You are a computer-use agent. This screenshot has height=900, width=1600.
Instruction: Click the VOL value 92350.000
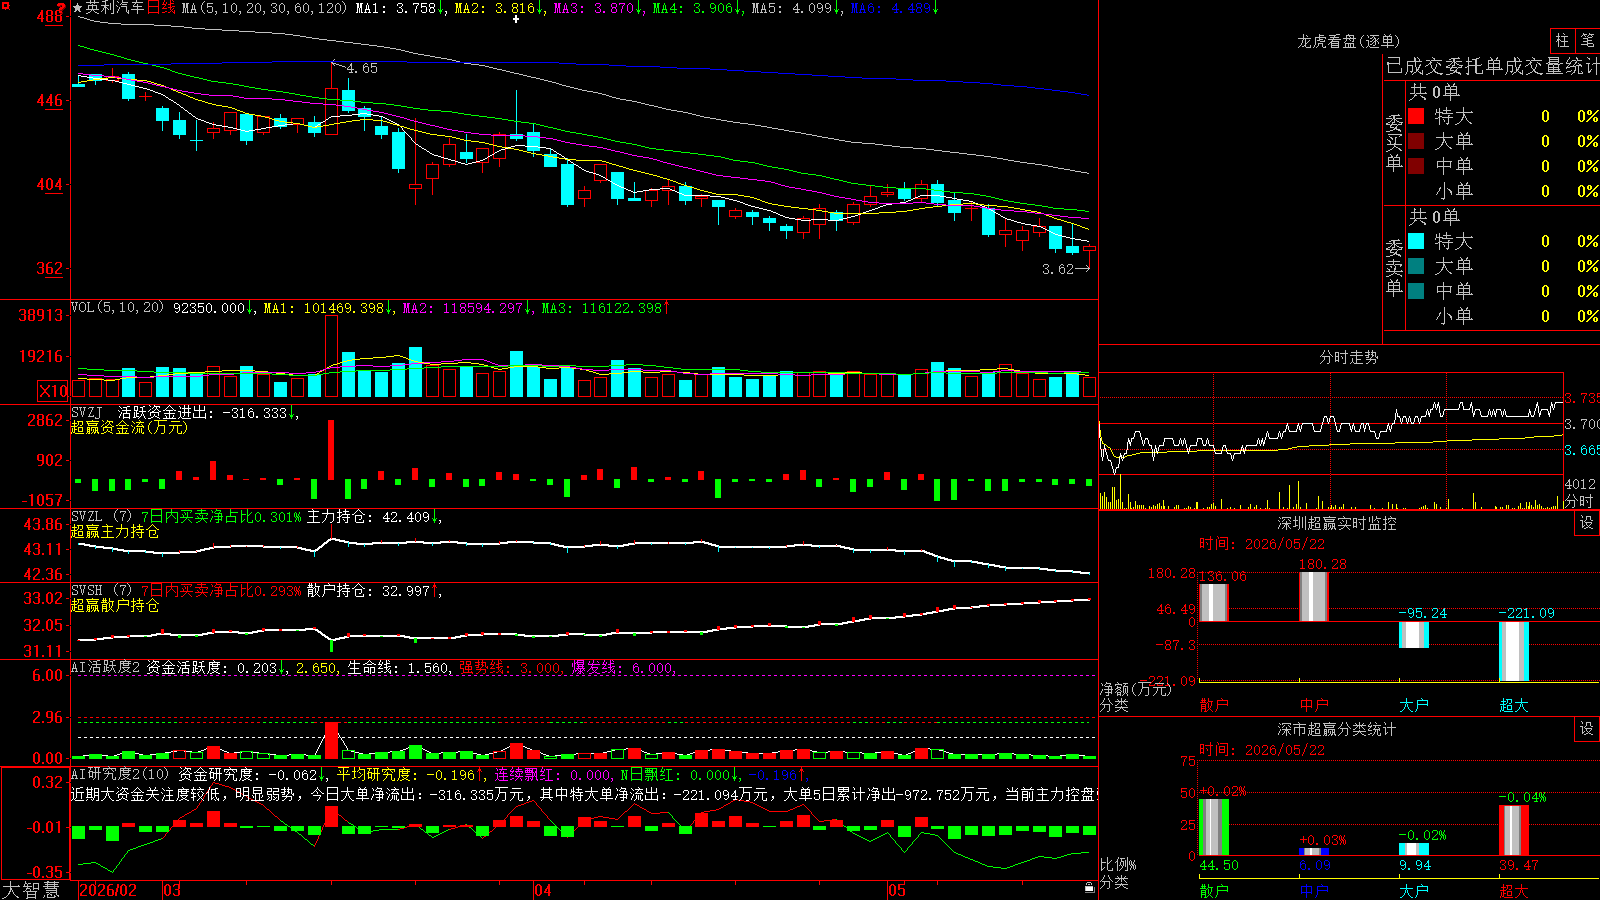point(209,308)
